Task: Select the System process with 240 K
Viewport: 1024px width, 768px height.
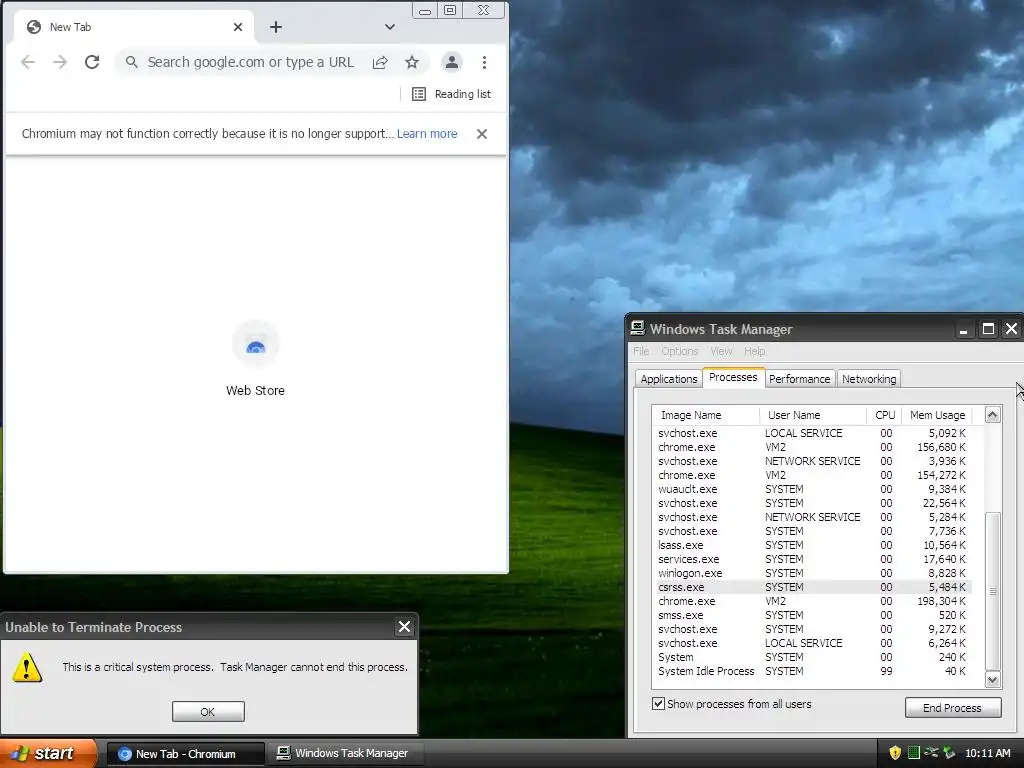Action: [x=812, y=658]
